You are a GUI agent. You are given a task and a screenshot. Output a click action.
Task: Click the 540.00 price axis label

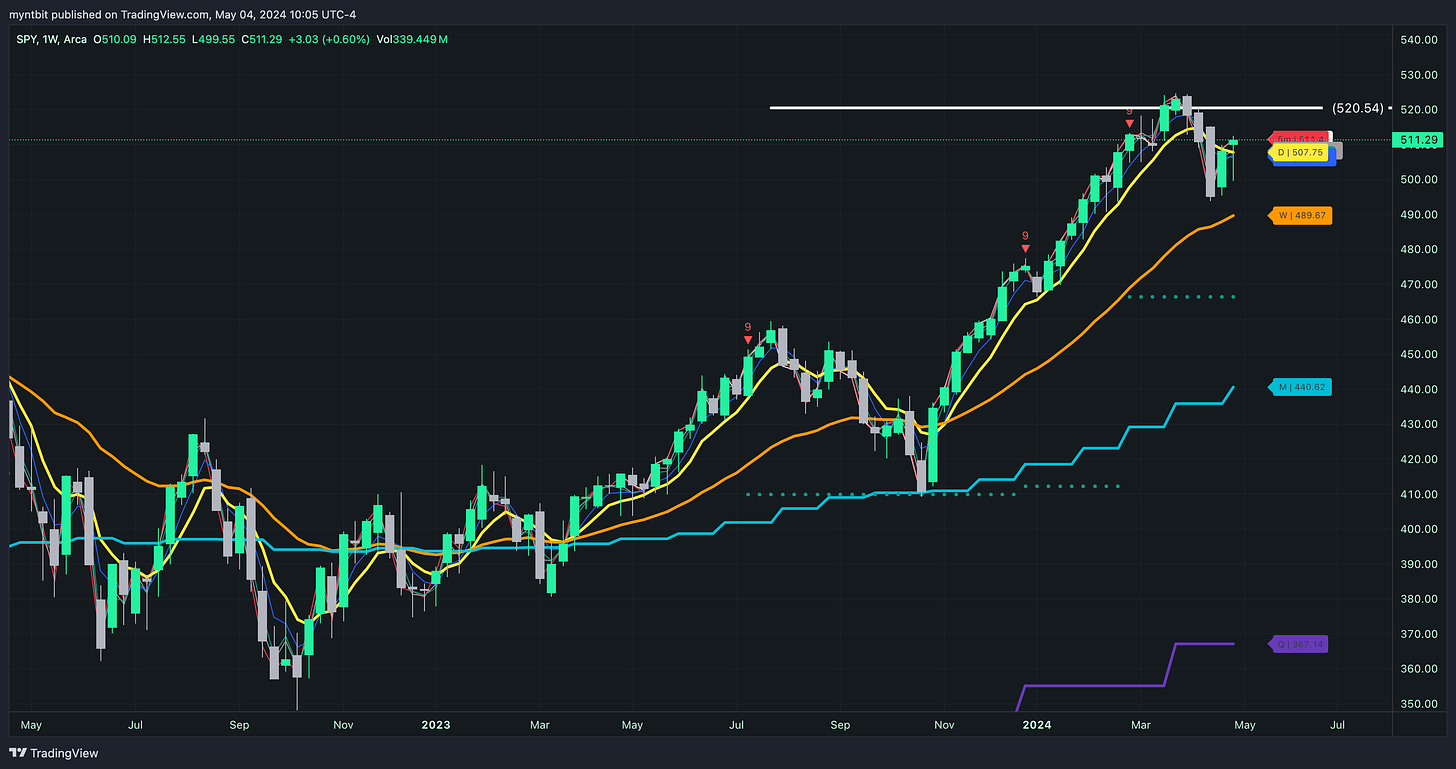click(1418, 40)
